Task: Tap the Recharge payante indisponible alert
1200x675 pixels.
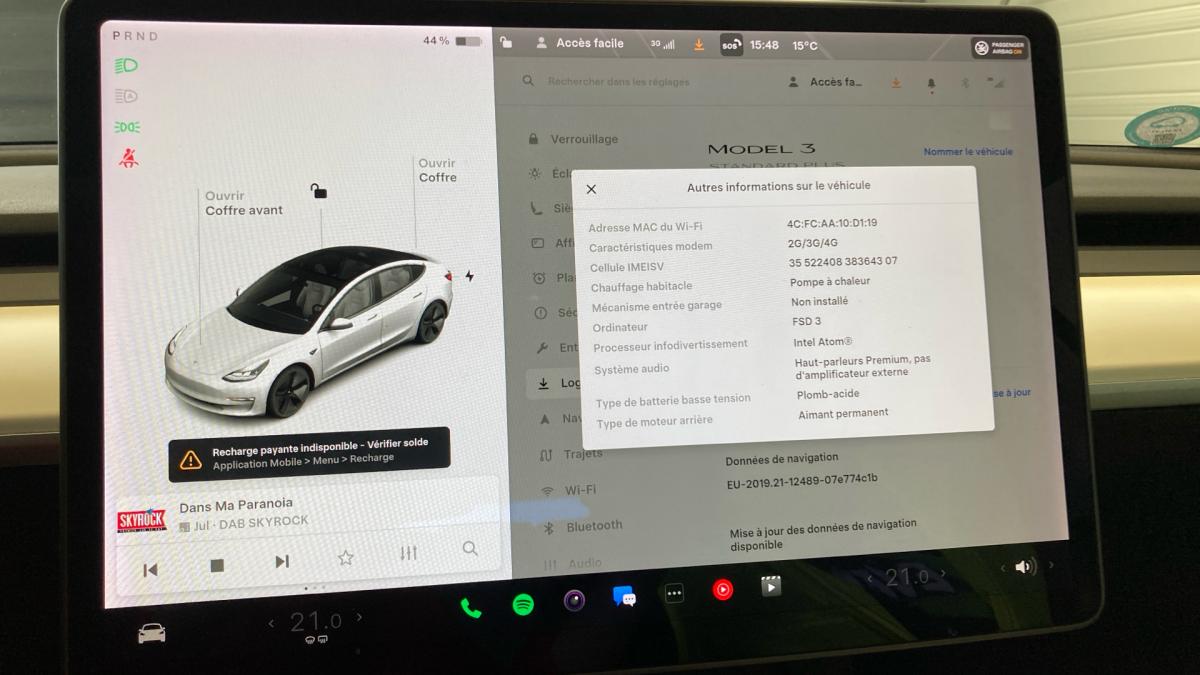Action: [x=309, y=455]
